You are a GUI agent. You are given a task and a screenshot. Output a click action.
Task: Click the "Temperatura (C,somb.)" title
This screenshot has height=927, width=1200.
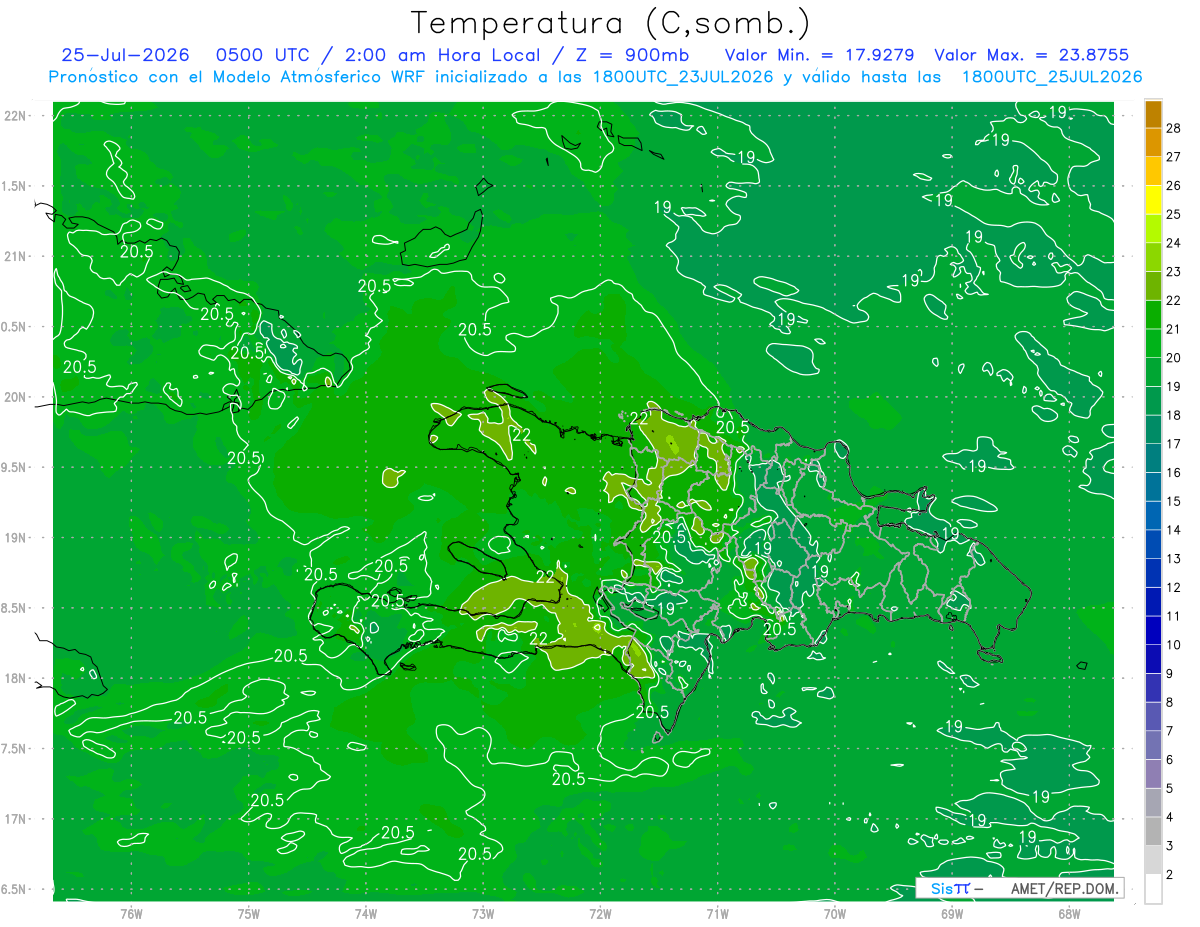pyautogui.click(x=611, y=23)
